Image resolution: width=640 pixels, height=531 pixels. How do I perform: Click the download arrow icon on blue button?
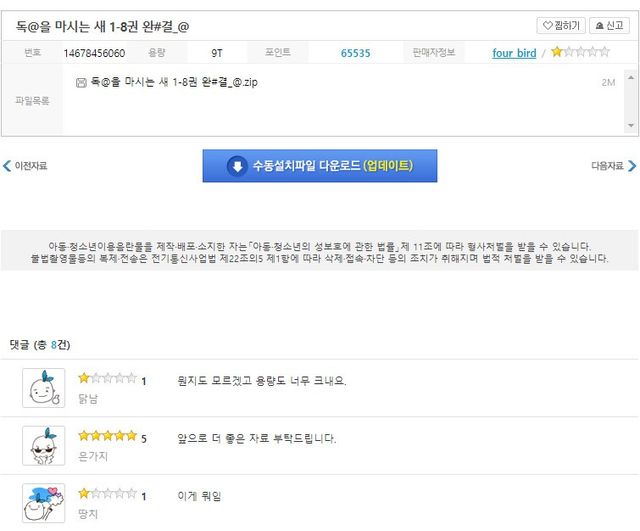click(237, 166)
